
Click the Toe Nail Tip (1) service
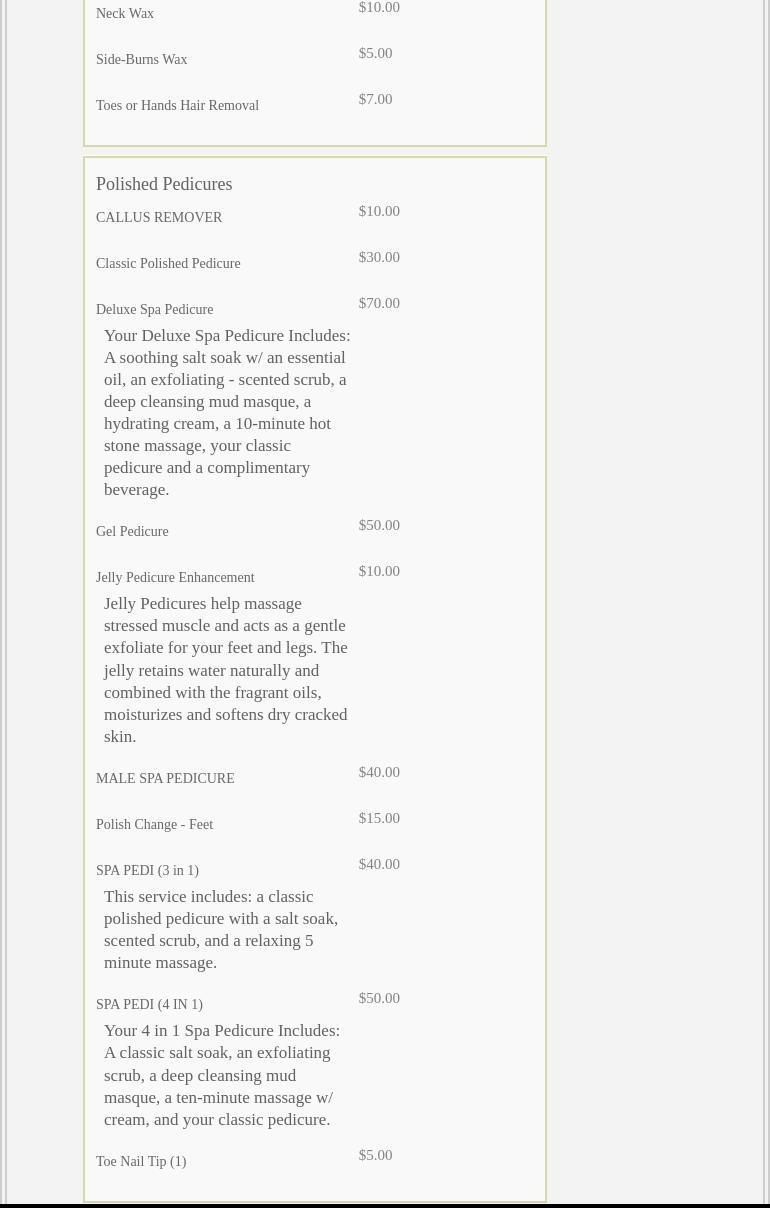point(141,1162)
